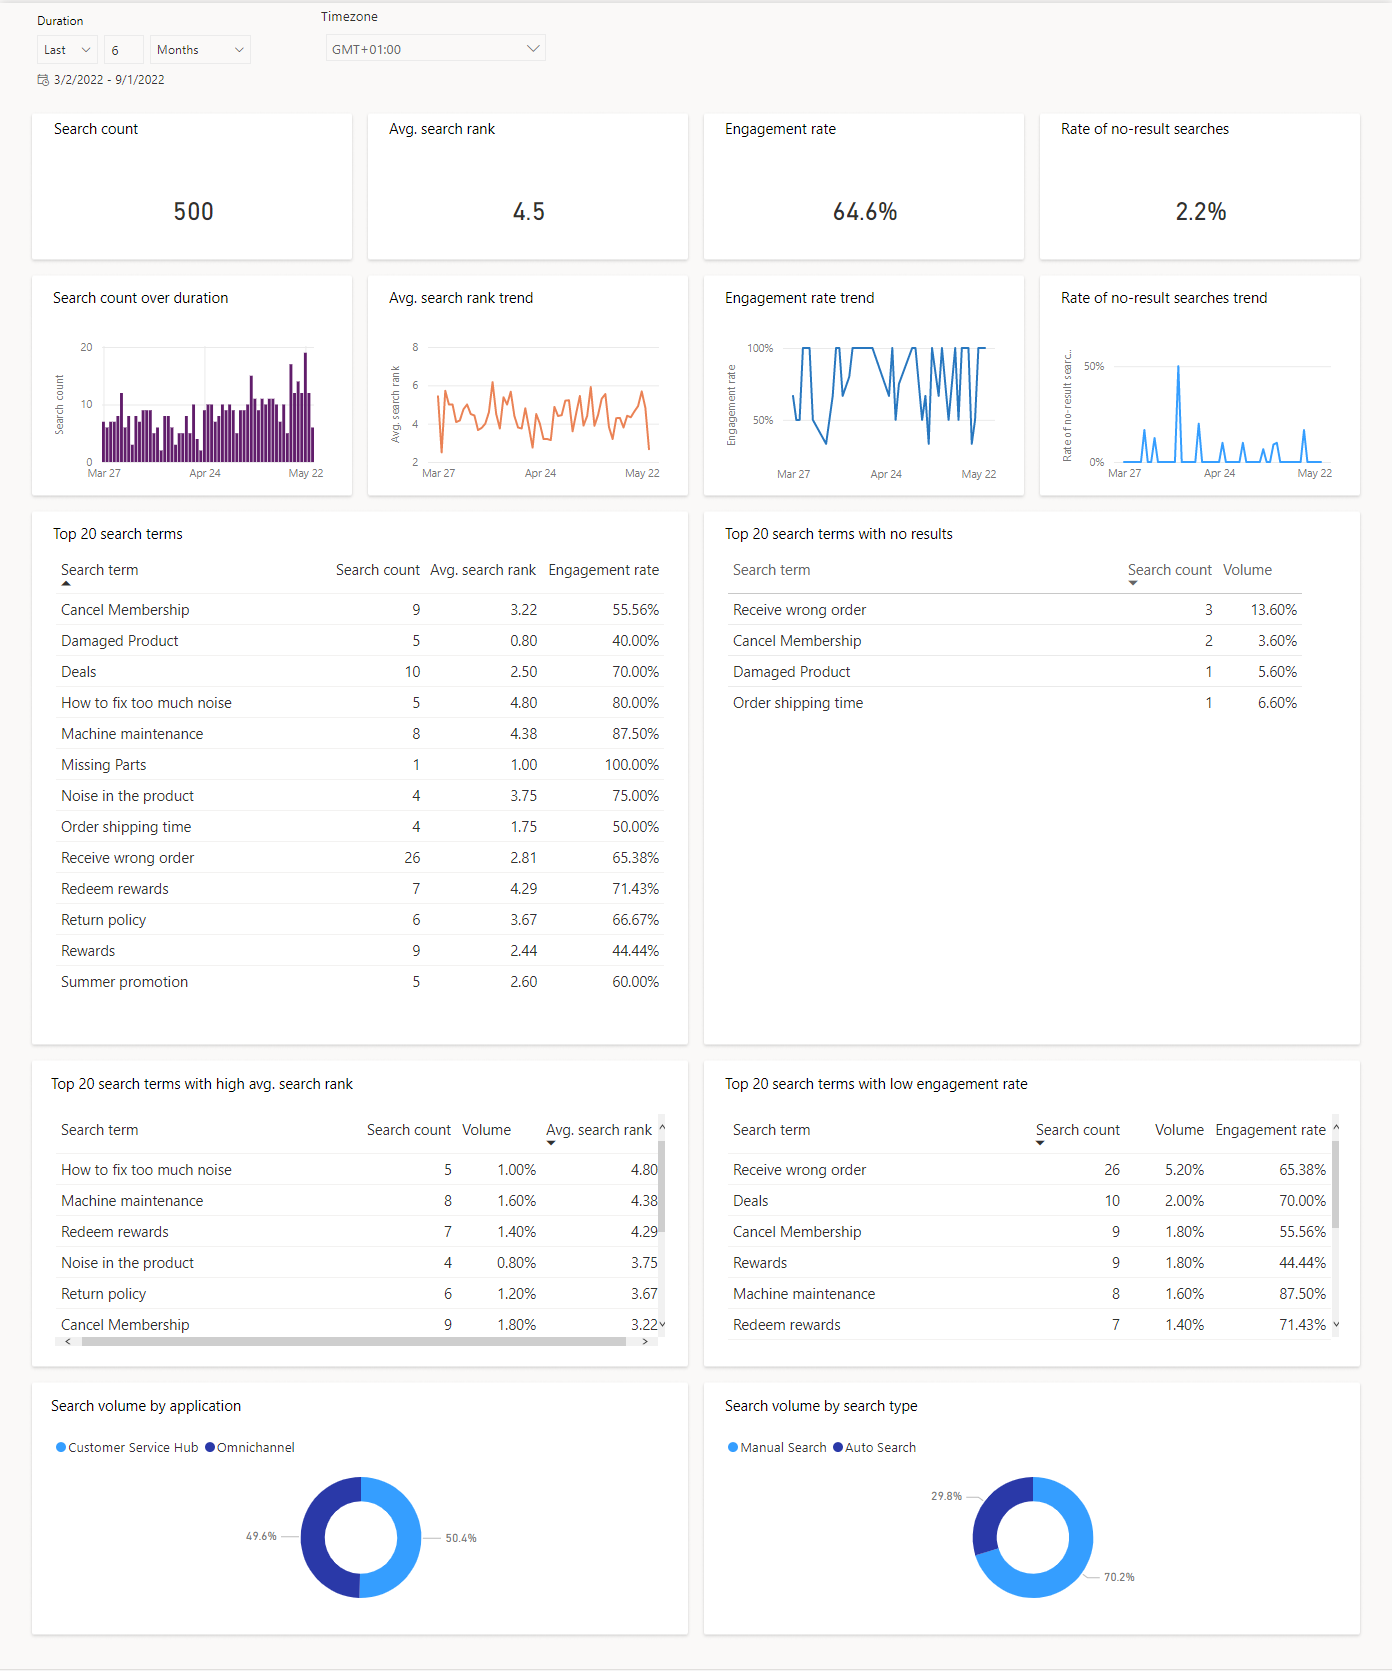Sort Top 20 search terms by Engagement rate
1392x1671 pixels.
[604, 570]
